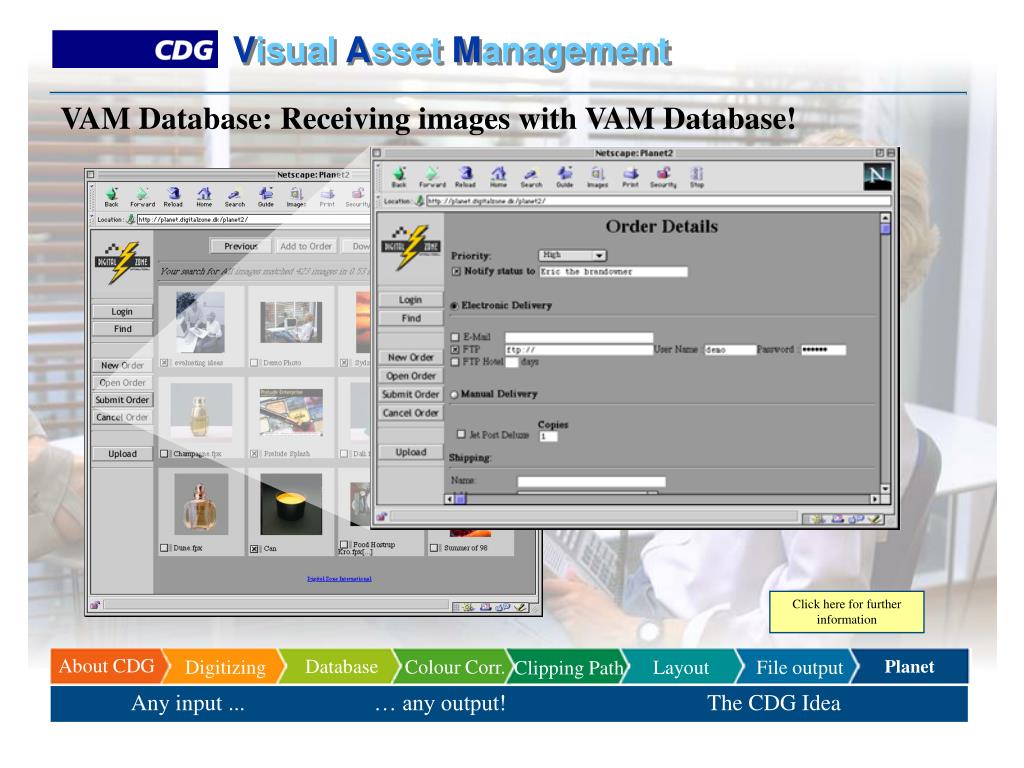Check the Summer of 98 checkbox

[434, 548]
